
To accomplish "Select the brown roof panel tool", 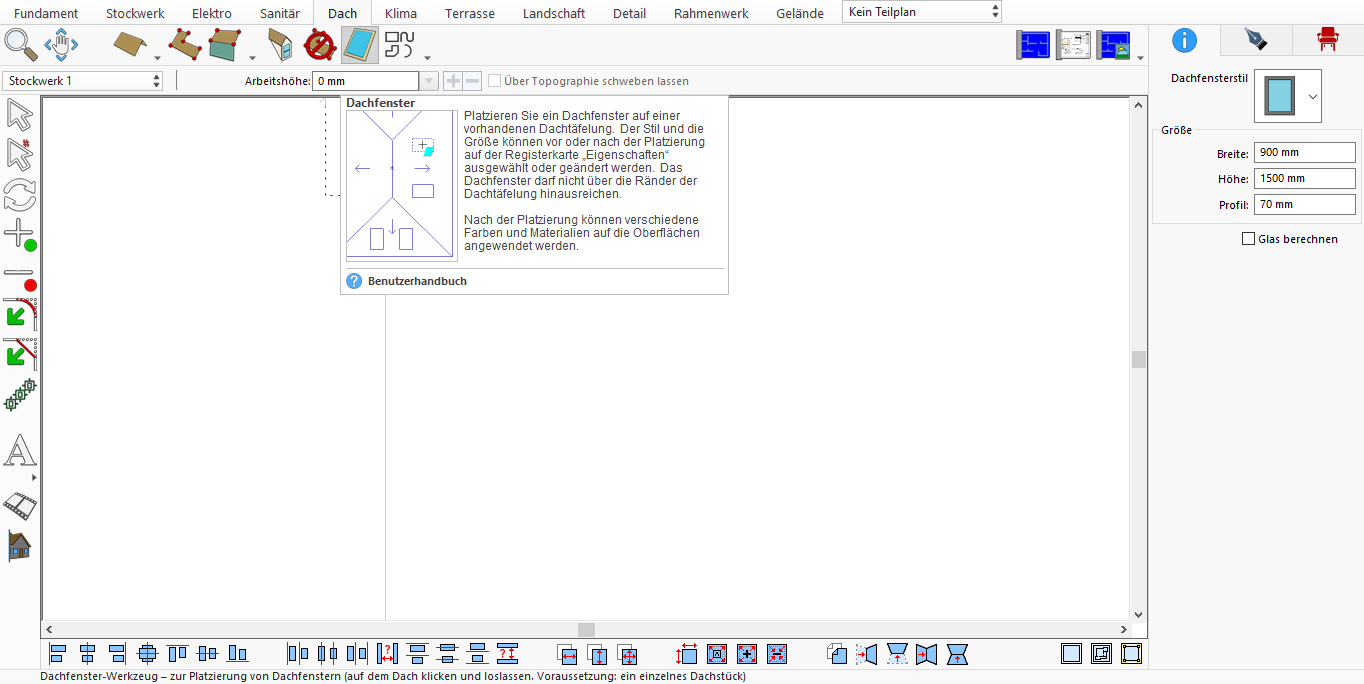I will 130,44.
